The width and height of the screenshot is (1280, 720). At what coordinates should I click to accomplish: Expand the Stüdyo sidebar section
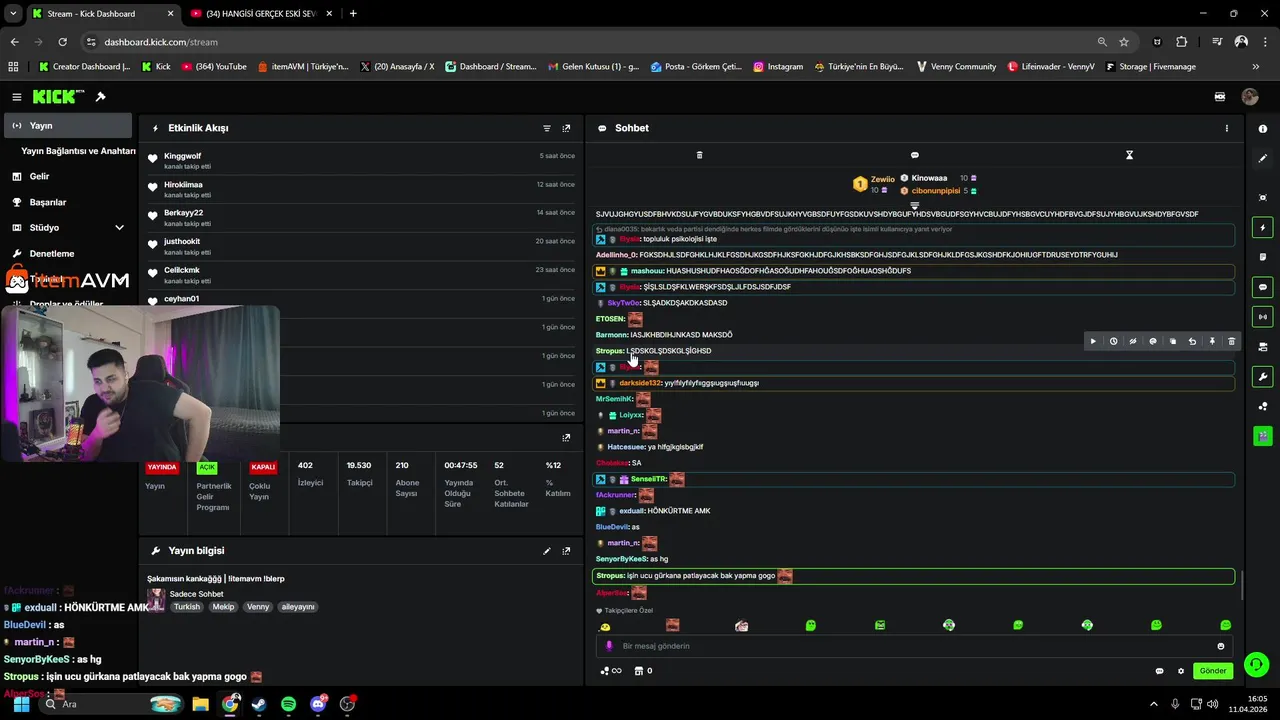[119, 228]
